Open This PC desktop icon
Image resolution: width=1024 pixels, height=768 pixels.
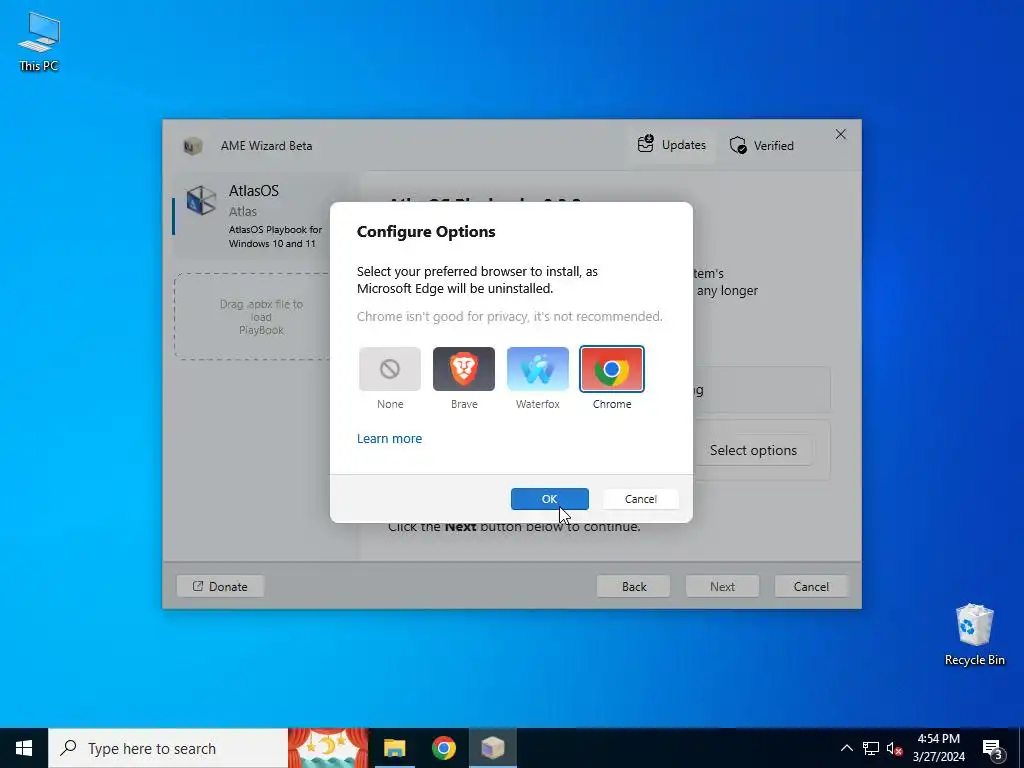(39, 41)
